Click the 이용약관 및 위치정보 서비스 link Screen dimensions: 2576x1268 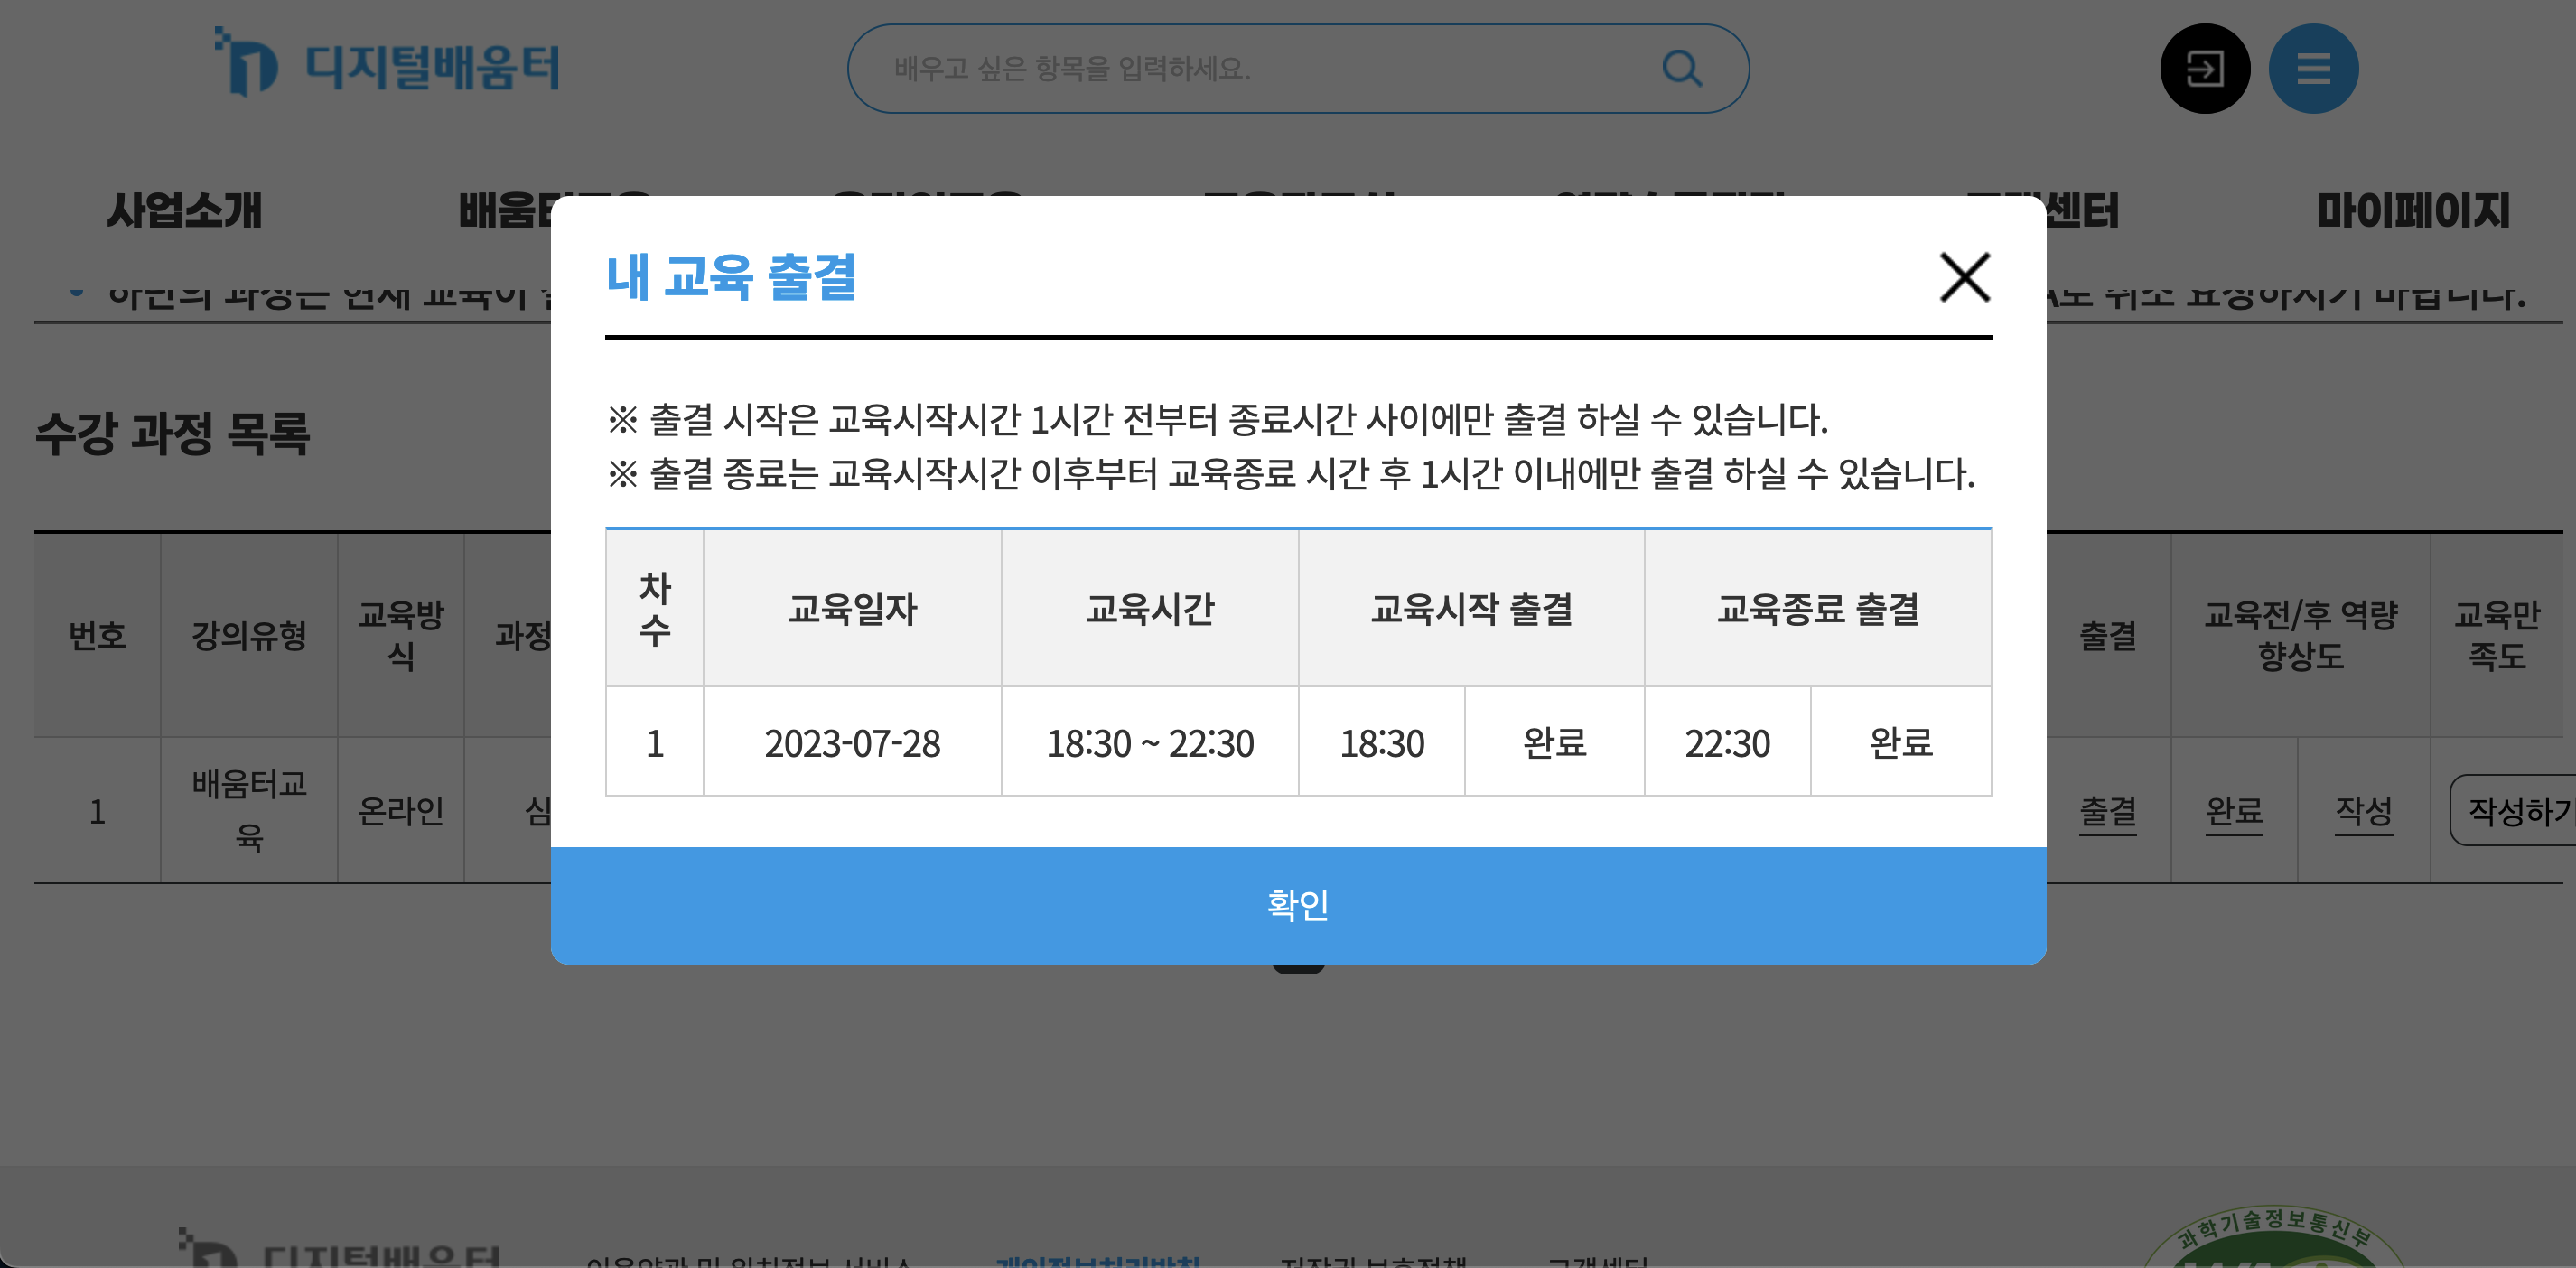[750, 1261]
